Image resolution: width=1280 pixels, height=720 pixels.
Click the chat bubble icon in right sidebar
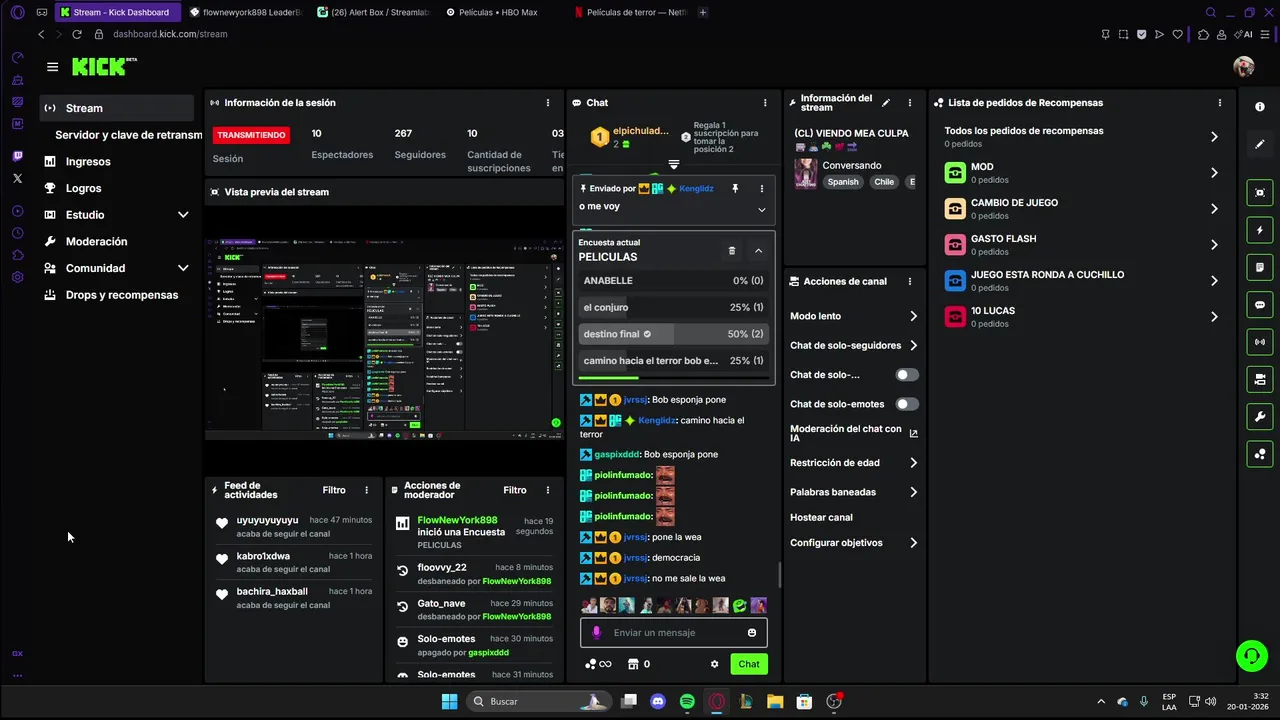[x=1260, y=305]
